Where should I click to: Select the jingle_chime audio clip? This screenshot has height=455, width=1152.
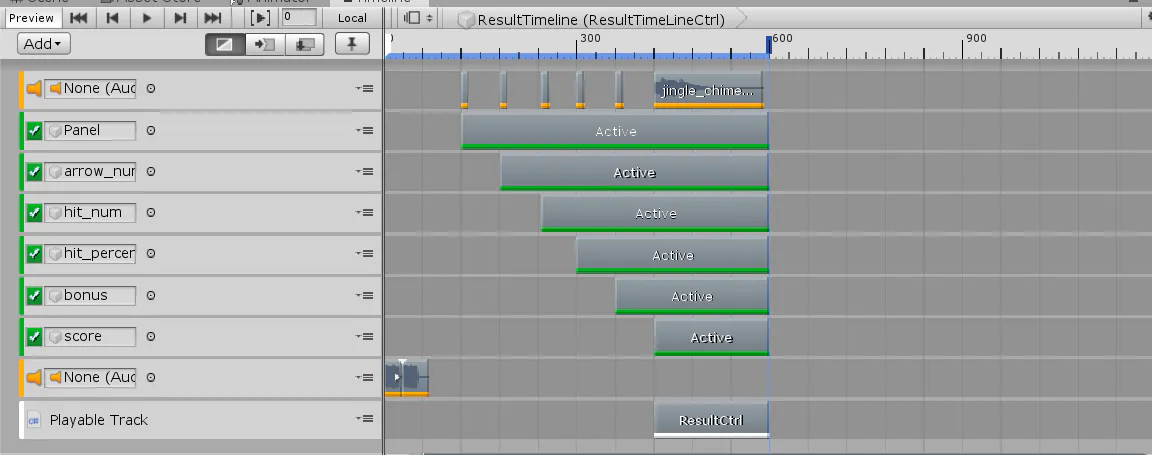click(708, 90)
